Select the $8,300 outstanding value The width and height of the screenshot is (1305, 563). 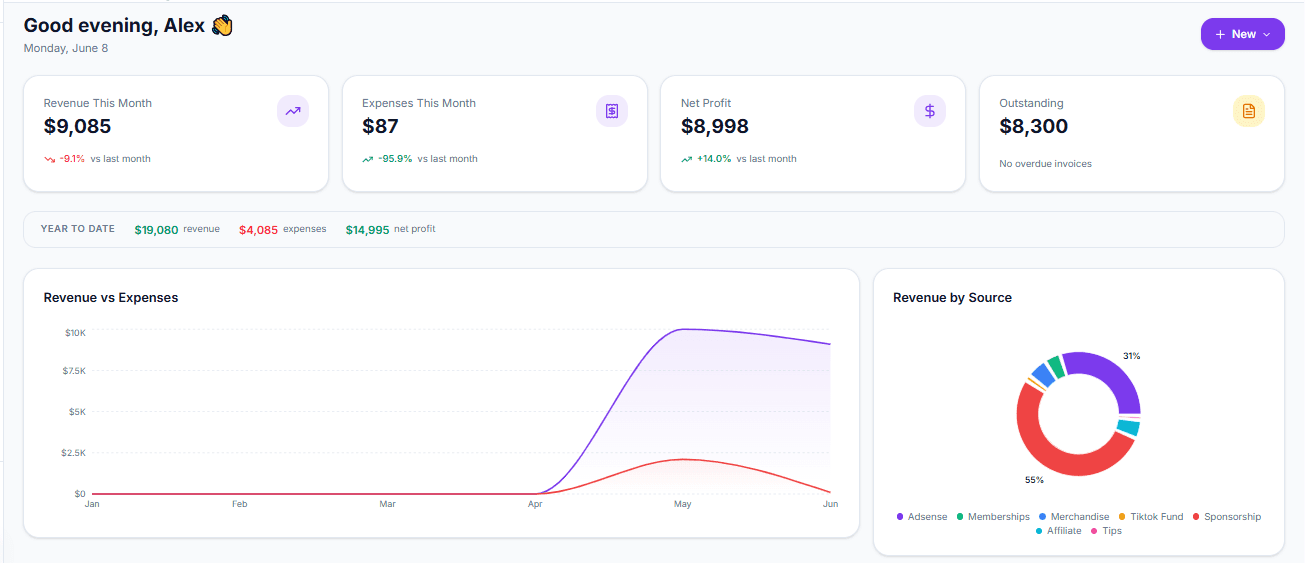click(x=1034, y=127)
